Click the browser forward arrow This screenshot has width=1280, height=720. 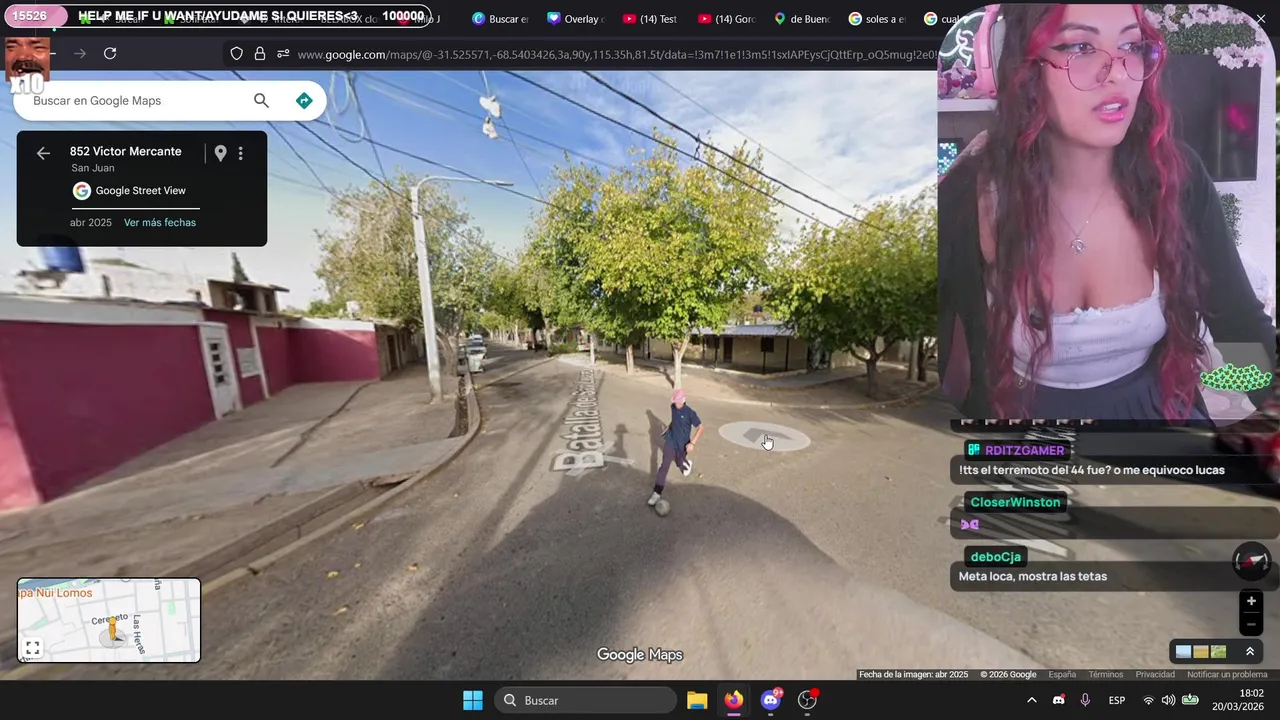80,54
